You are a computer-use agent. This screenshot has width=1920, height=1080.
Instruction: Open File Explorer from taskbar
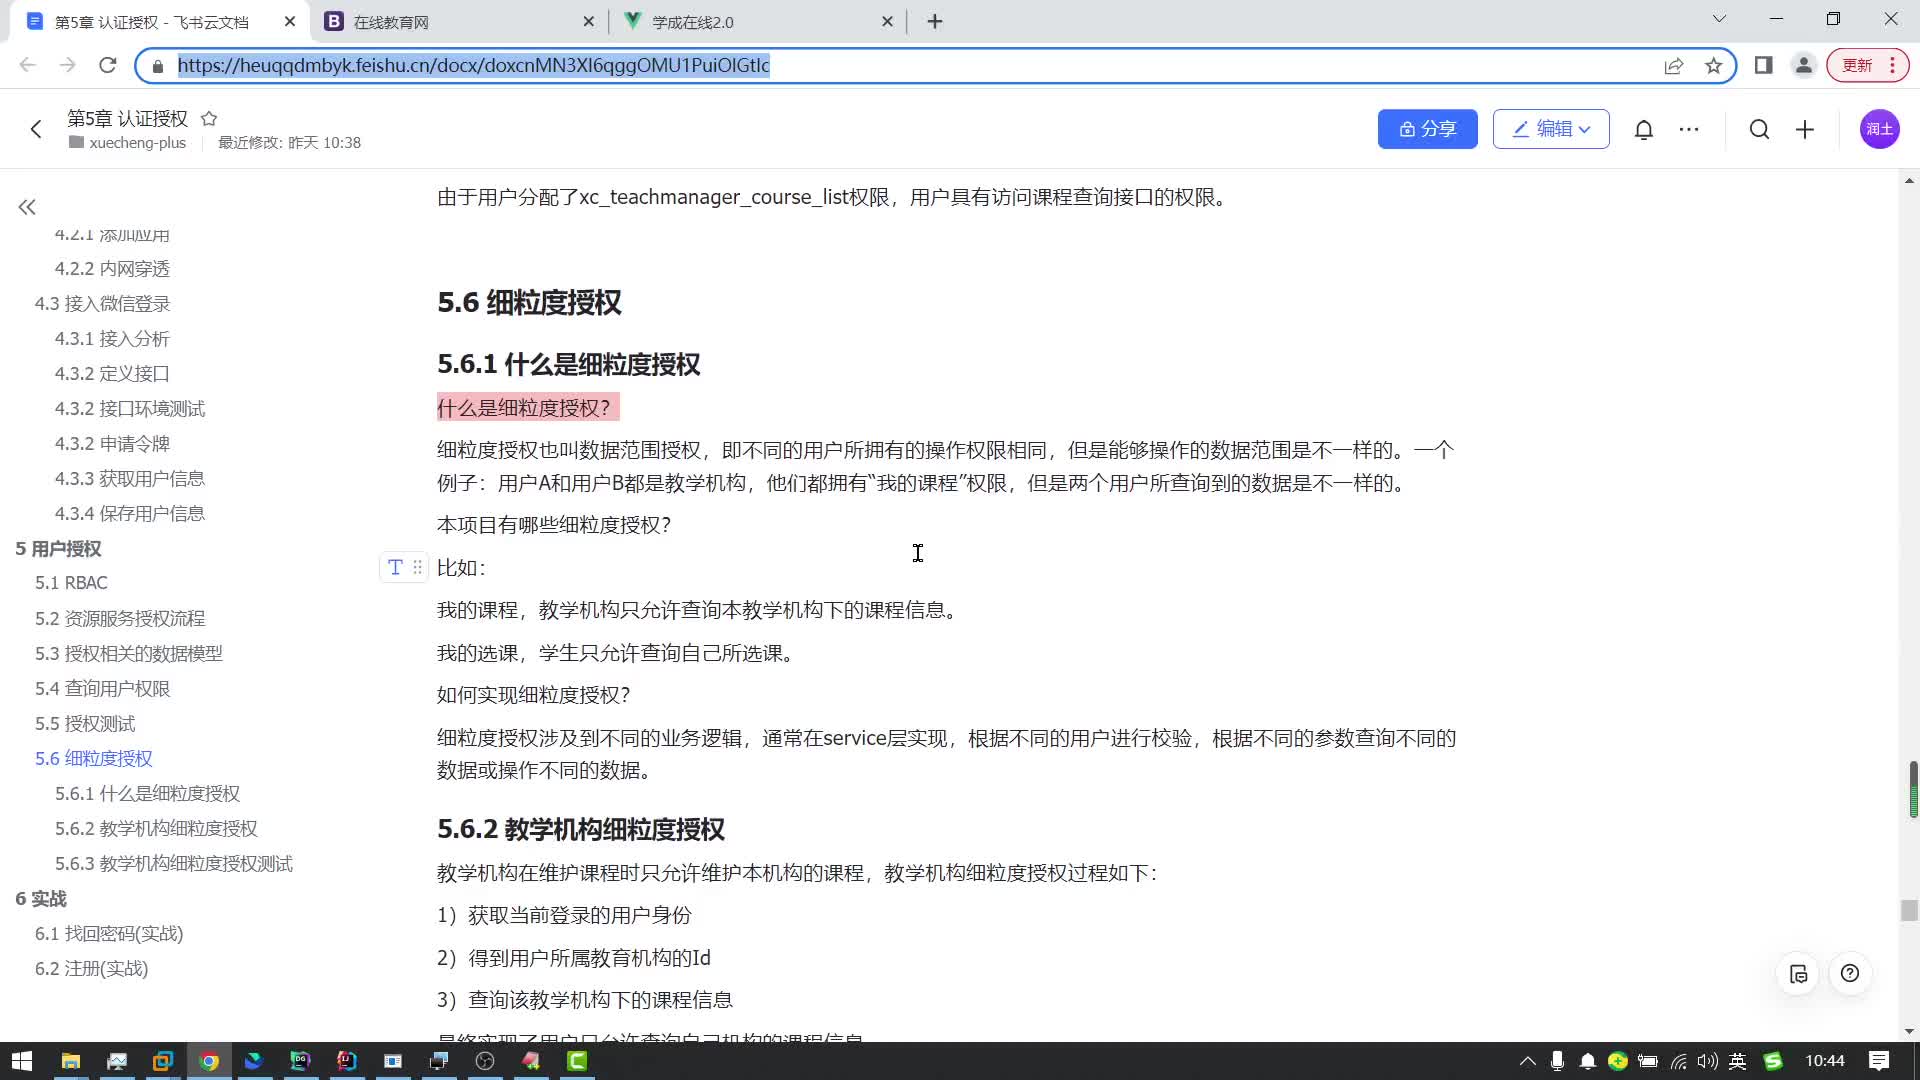pyautogui.click(x=70, y=1061)
